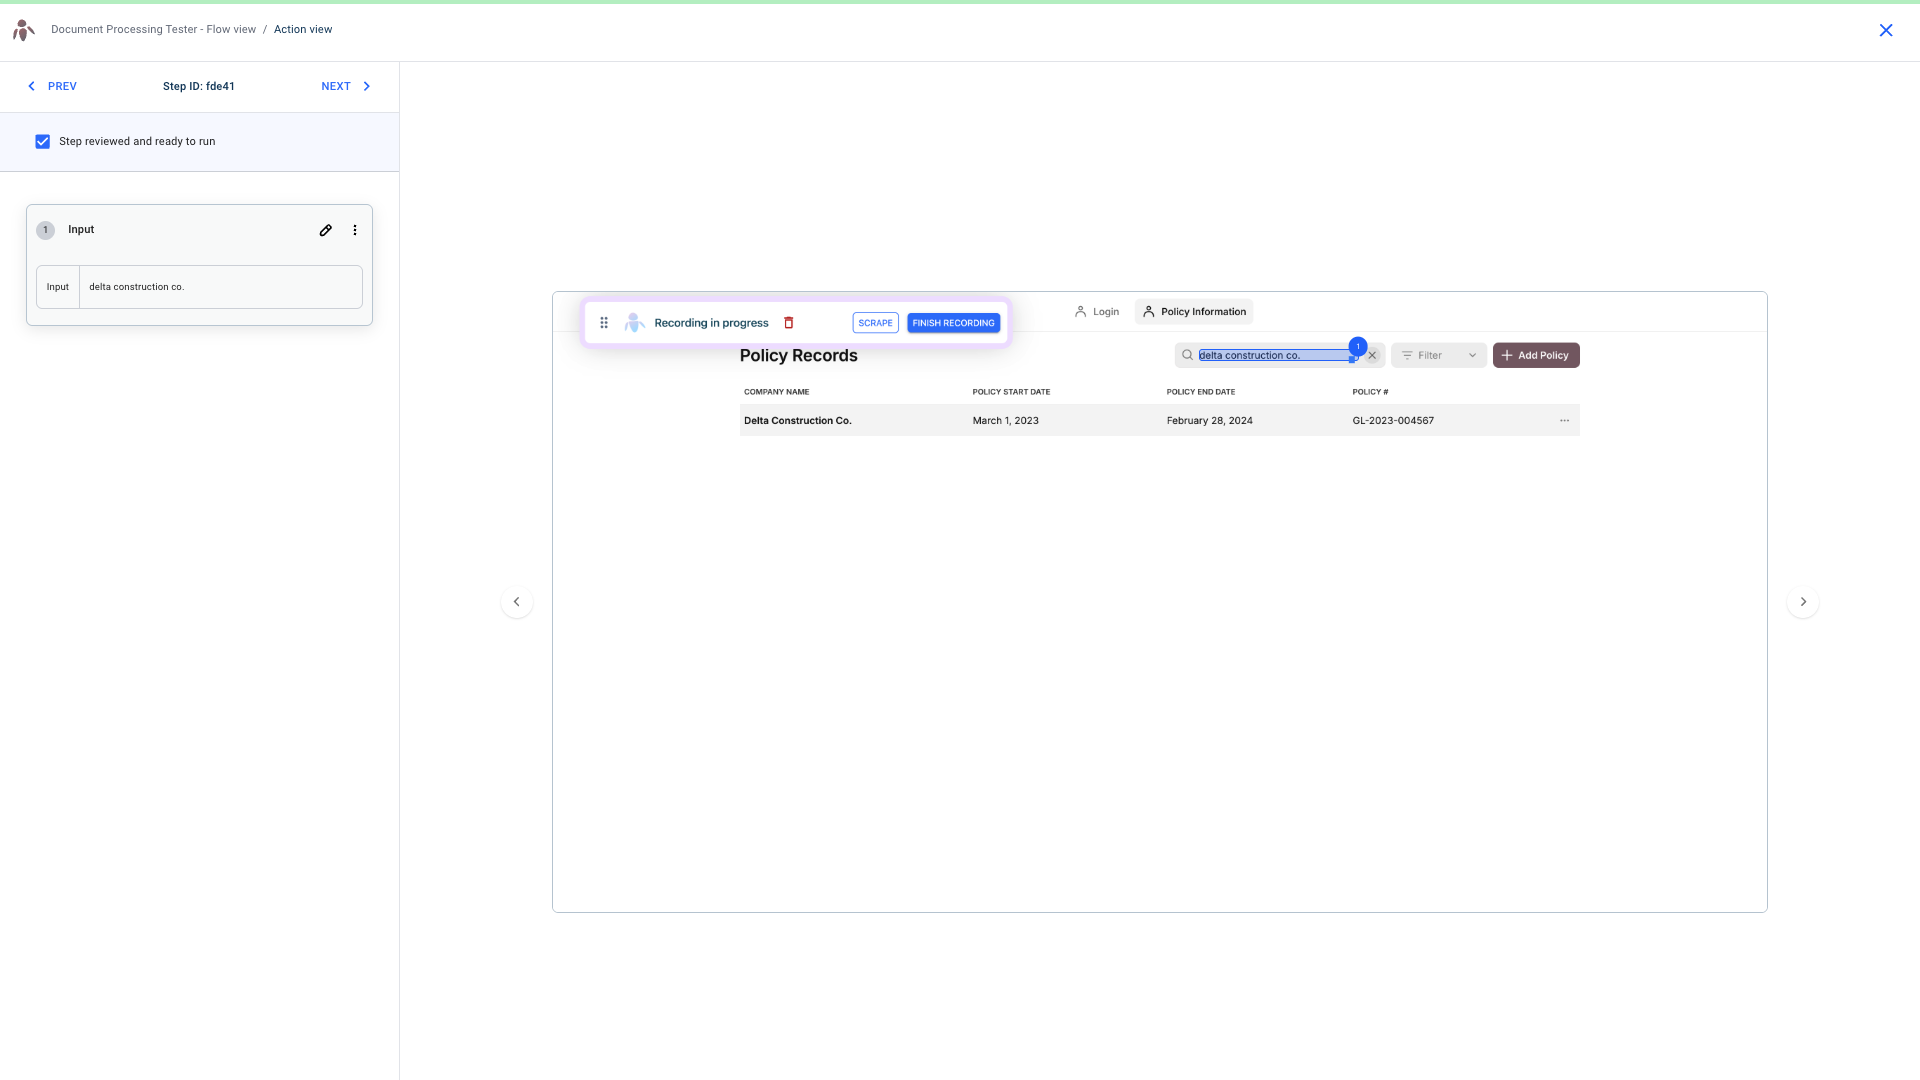
Task: Switch to the Login tab
Action: pyautogui.click(x=1096, y=311)
